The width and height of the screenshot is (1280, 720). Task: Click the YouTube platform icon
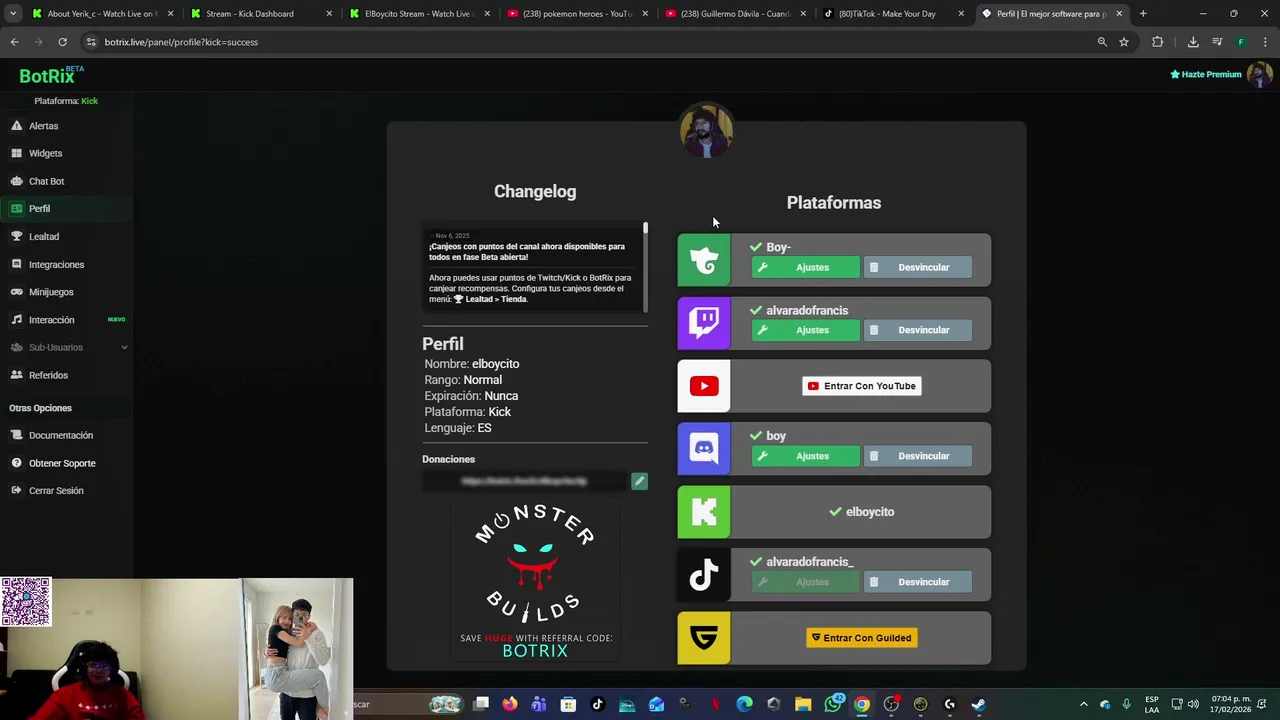(x=704, y=386)
